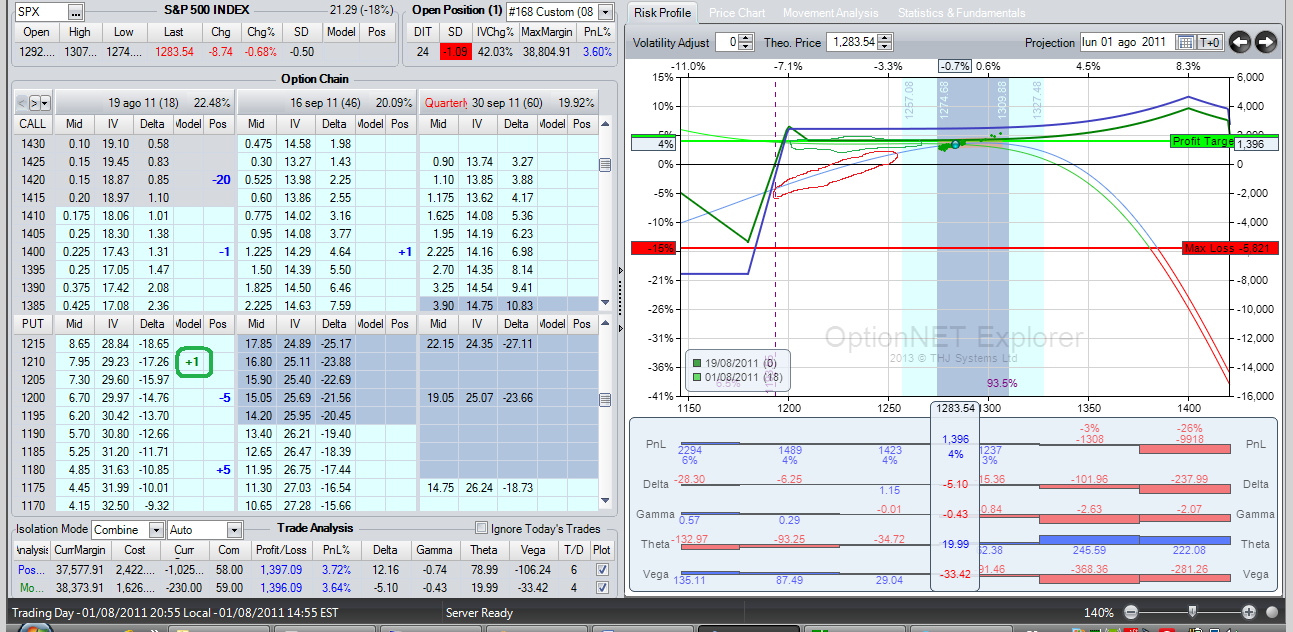Zoom in using the plus icon
This screenshot has width=1293, height=632.
point(1249,612)
